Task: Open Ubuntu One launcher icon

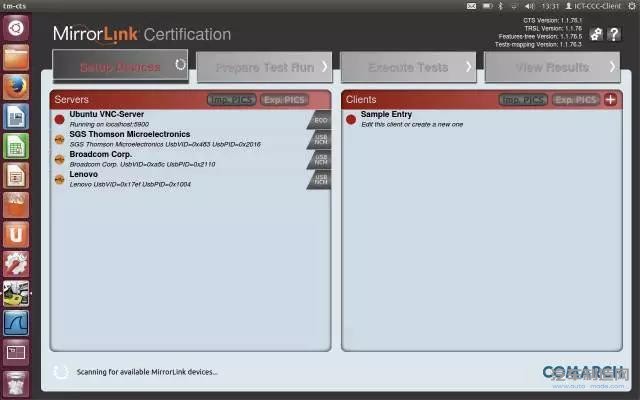Action: click(16, 234)
